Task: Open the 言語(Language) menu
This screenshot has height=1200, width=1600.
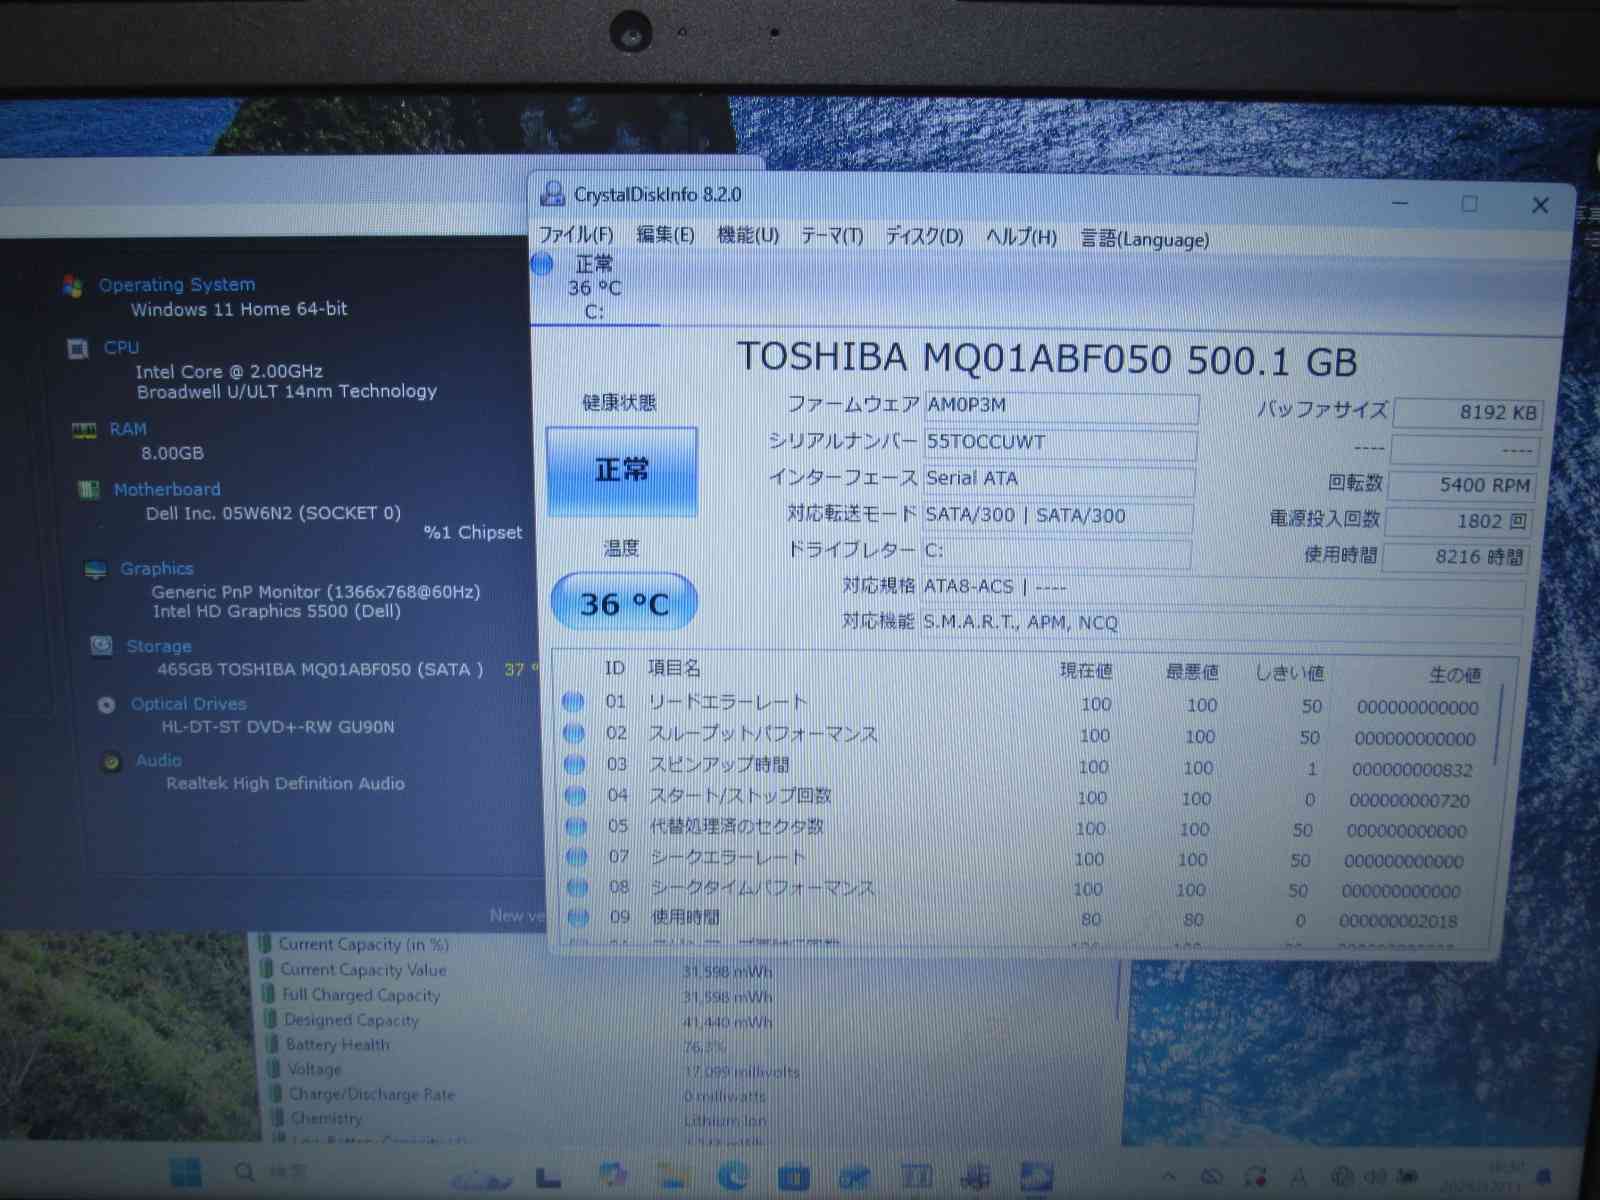Action: coord(1144,239)
